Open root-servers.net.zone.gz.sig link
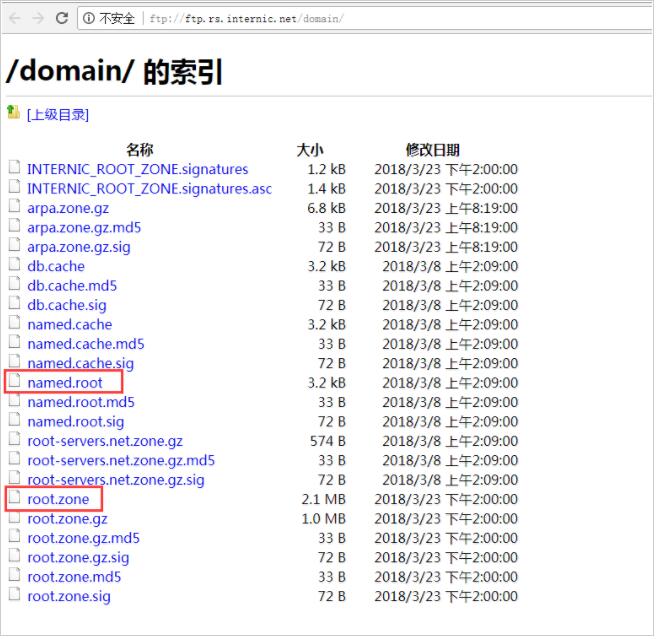Image resolution: width=656 pixels, height=639 pixels. click(116, 480)
